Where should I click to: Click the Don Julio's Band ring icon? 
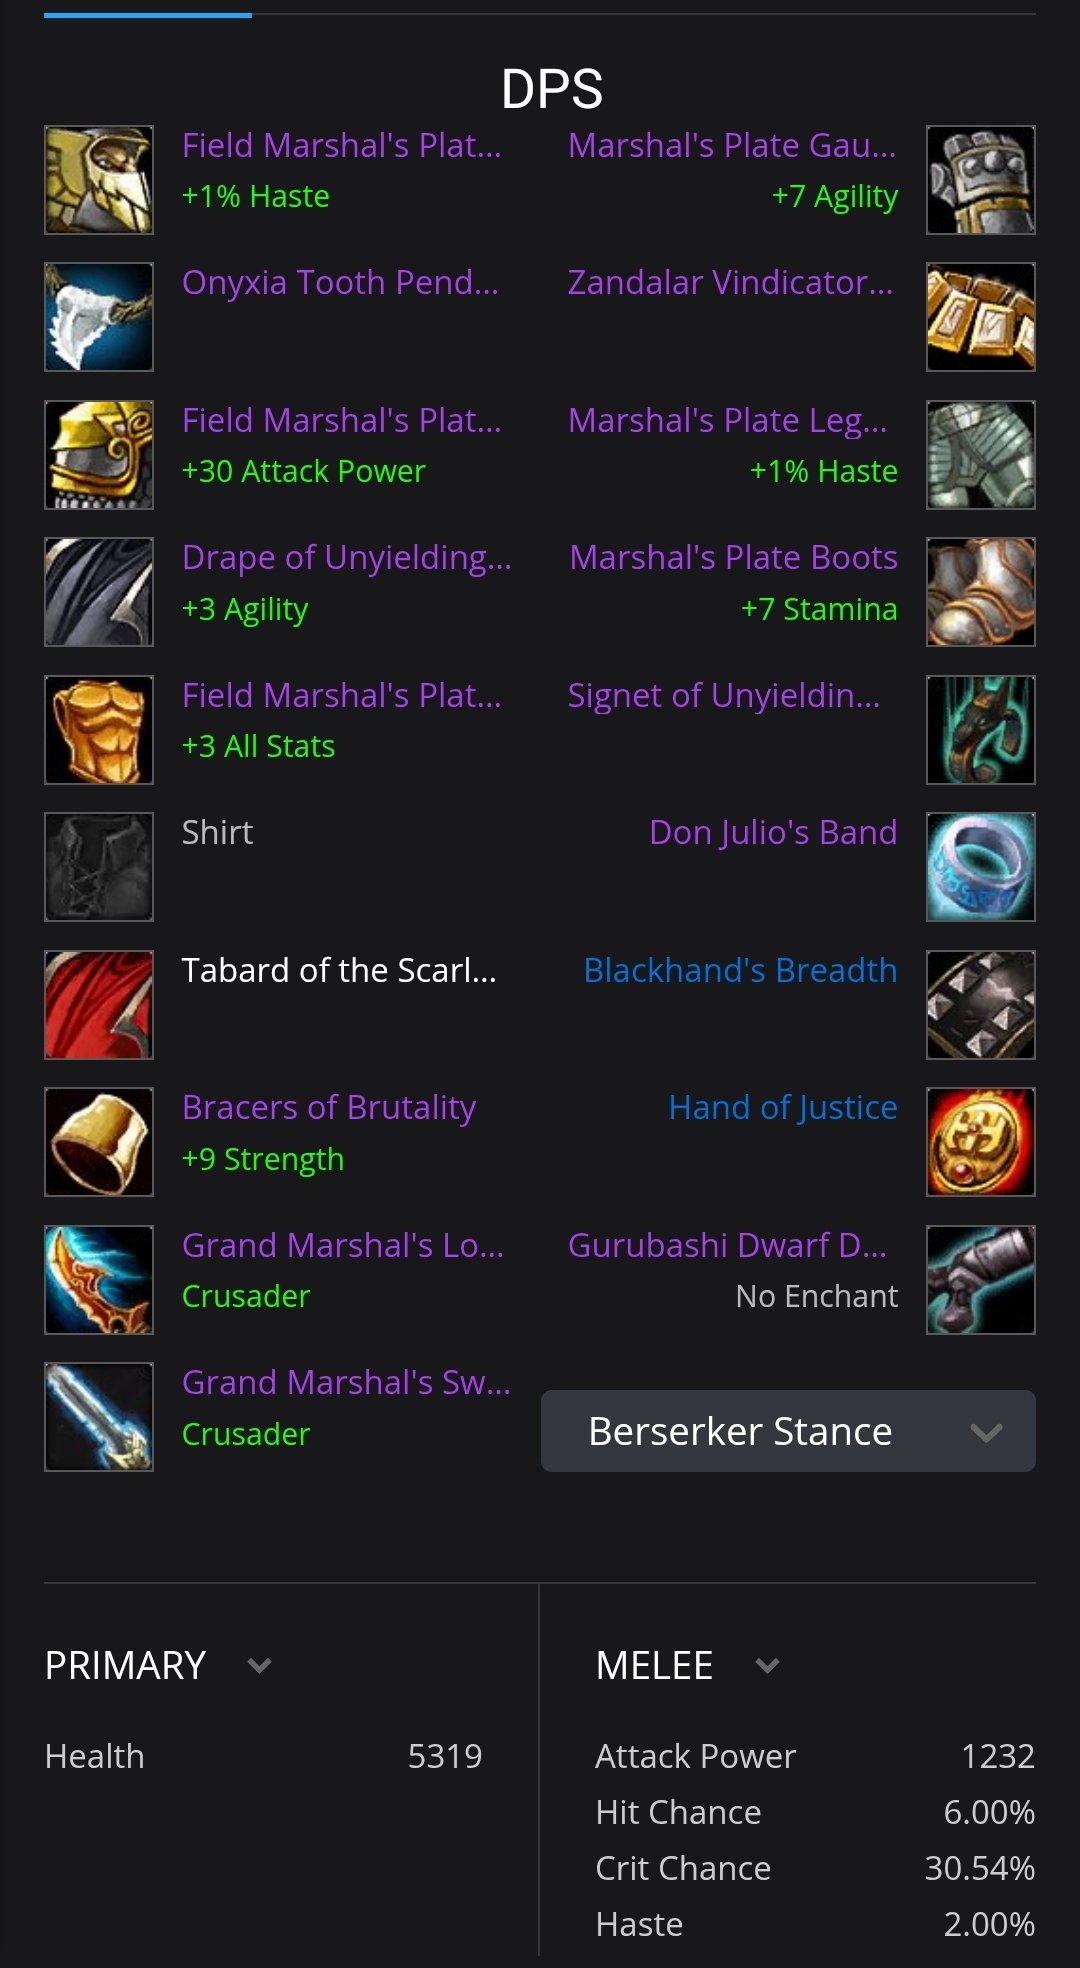981,867
